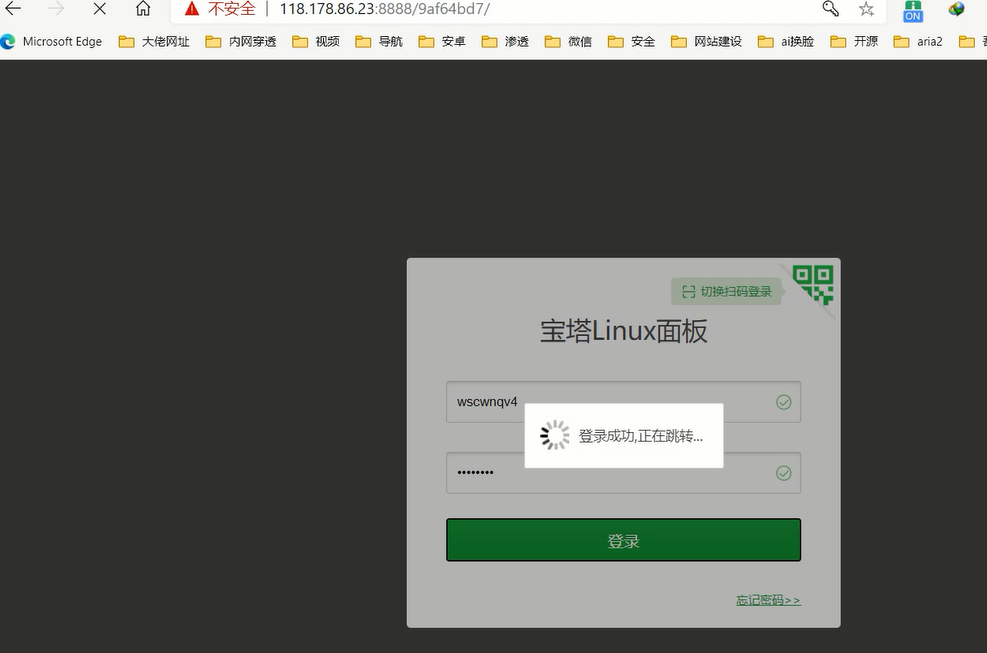Image resolution: width=987 pixels, height=653 pixels.
Task: Click the password input field
Action: pos(623,473)
